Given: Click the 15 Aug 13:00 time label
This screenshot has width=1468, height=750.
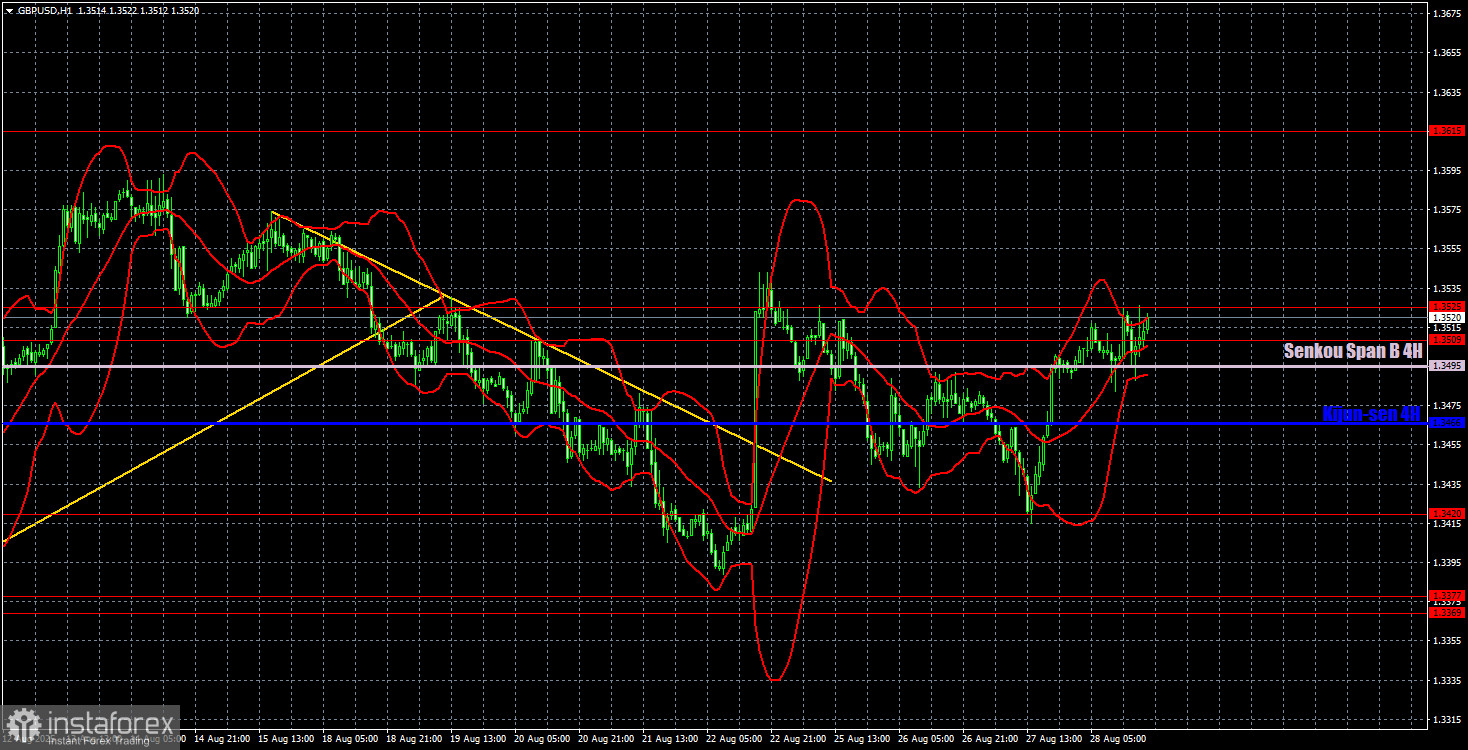Looking at the screenshot, I should [x=286, y=739].
